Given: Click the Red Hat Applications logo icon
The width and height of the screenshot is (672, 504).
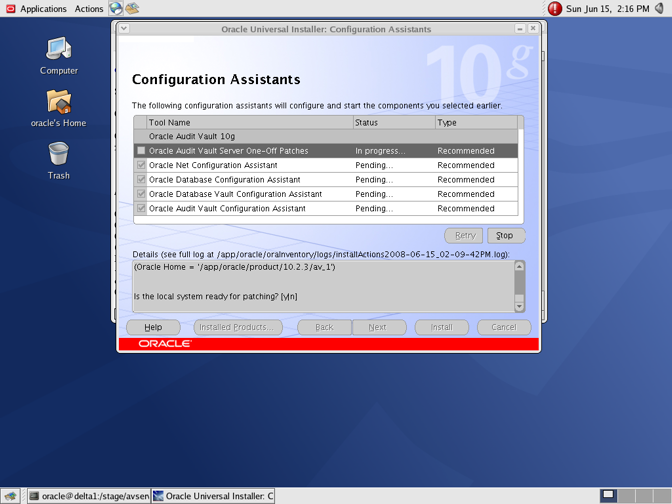Looking at the screenshot, I should [11, 9].
